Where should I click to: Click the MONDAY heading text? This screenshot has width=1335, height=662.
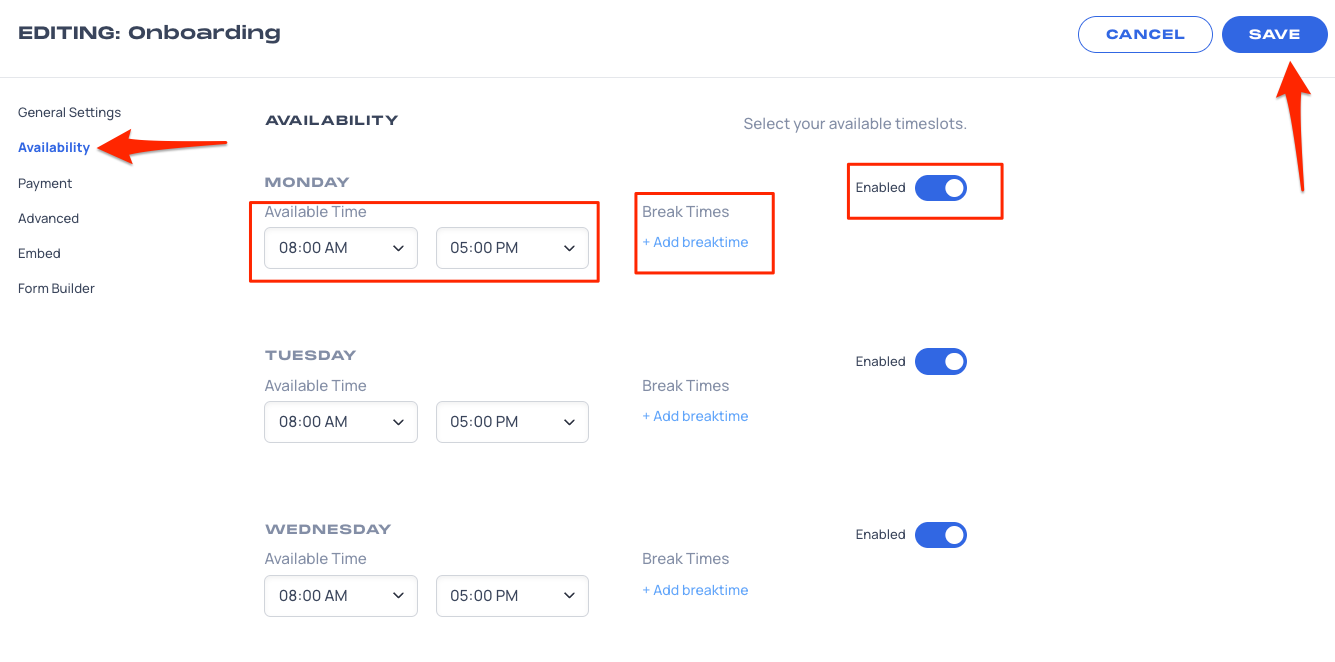click(307, 182)
